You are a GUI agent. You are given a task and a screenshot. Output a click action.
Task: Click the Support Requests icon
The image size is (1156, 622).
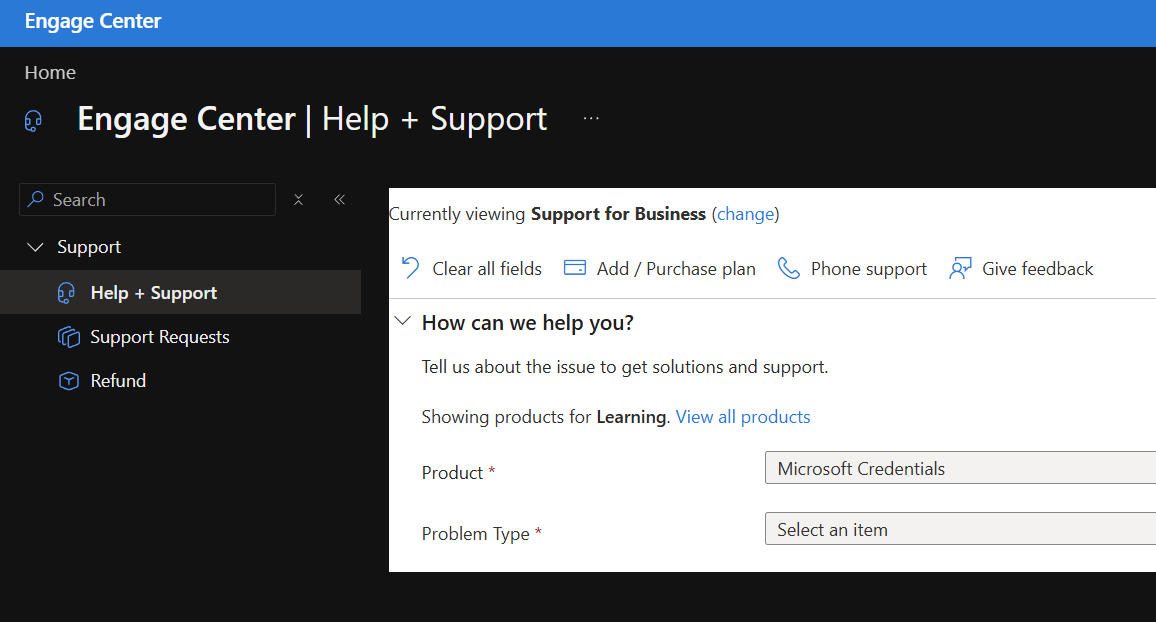click(x=69, y=337)
